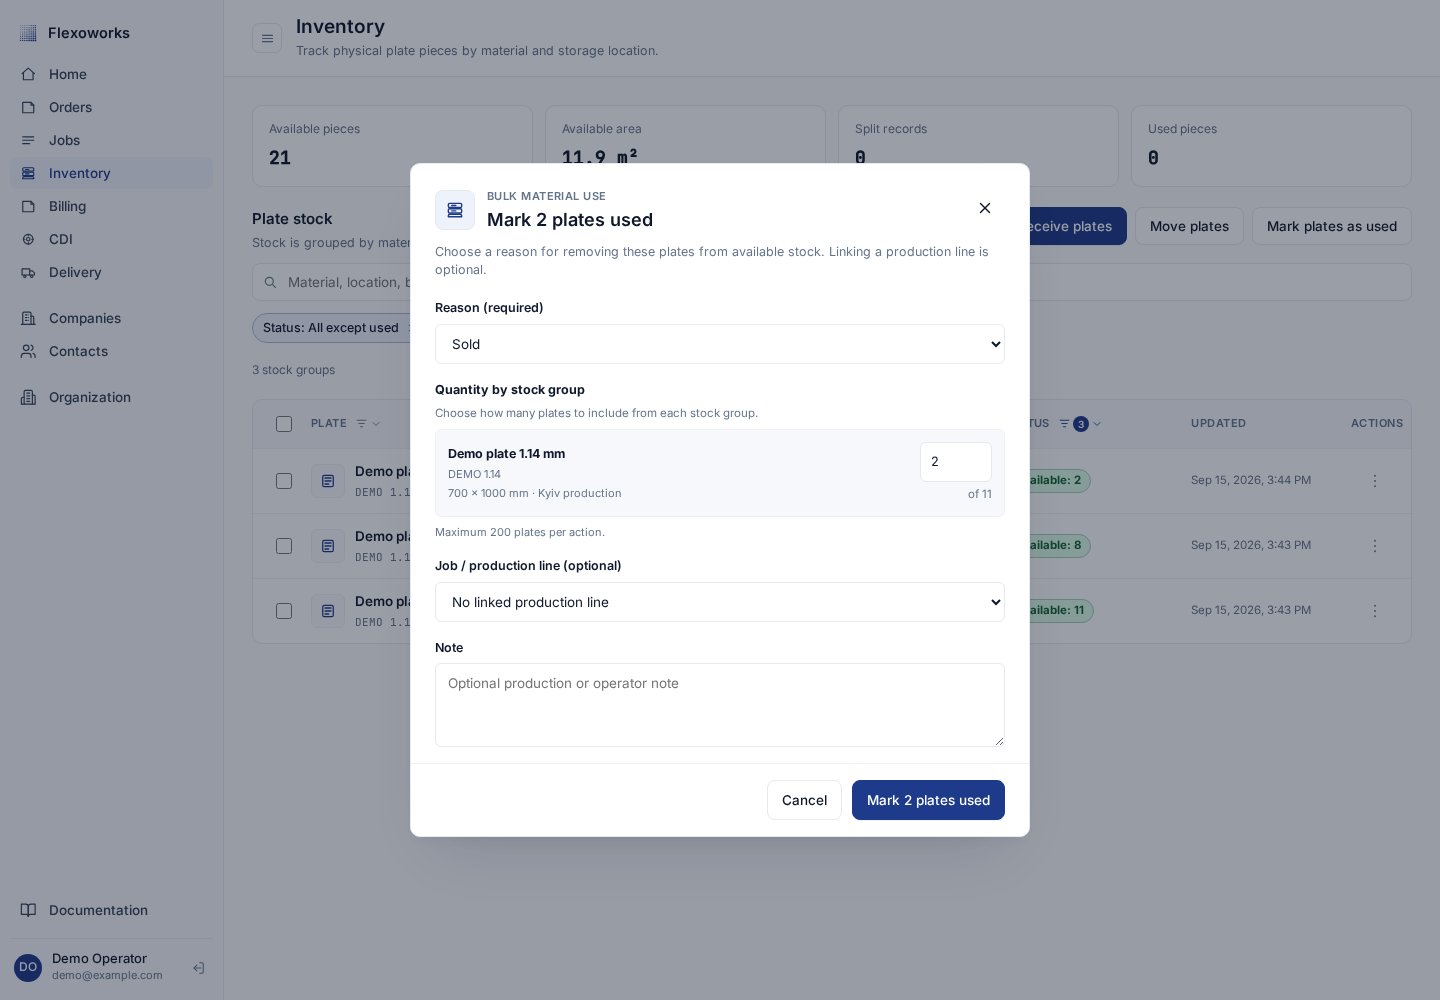The width and height of the screenshot is (1440, 1000).
Task: Toggle the sidebar with the menu icon
Action: click(x=267, y=39)
